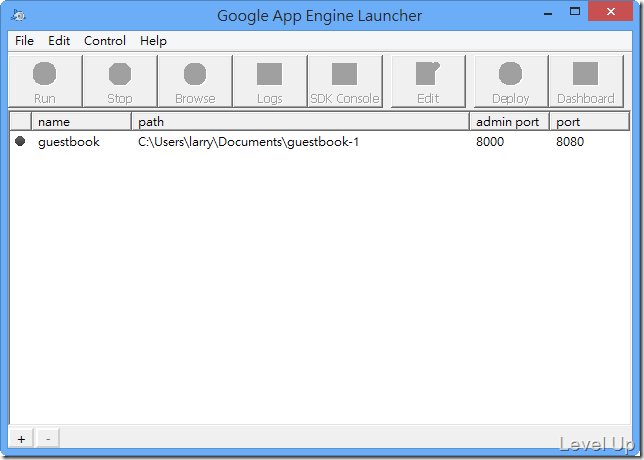Open the Help menu
Screen dimensions: 644x460
coord(153,41)
